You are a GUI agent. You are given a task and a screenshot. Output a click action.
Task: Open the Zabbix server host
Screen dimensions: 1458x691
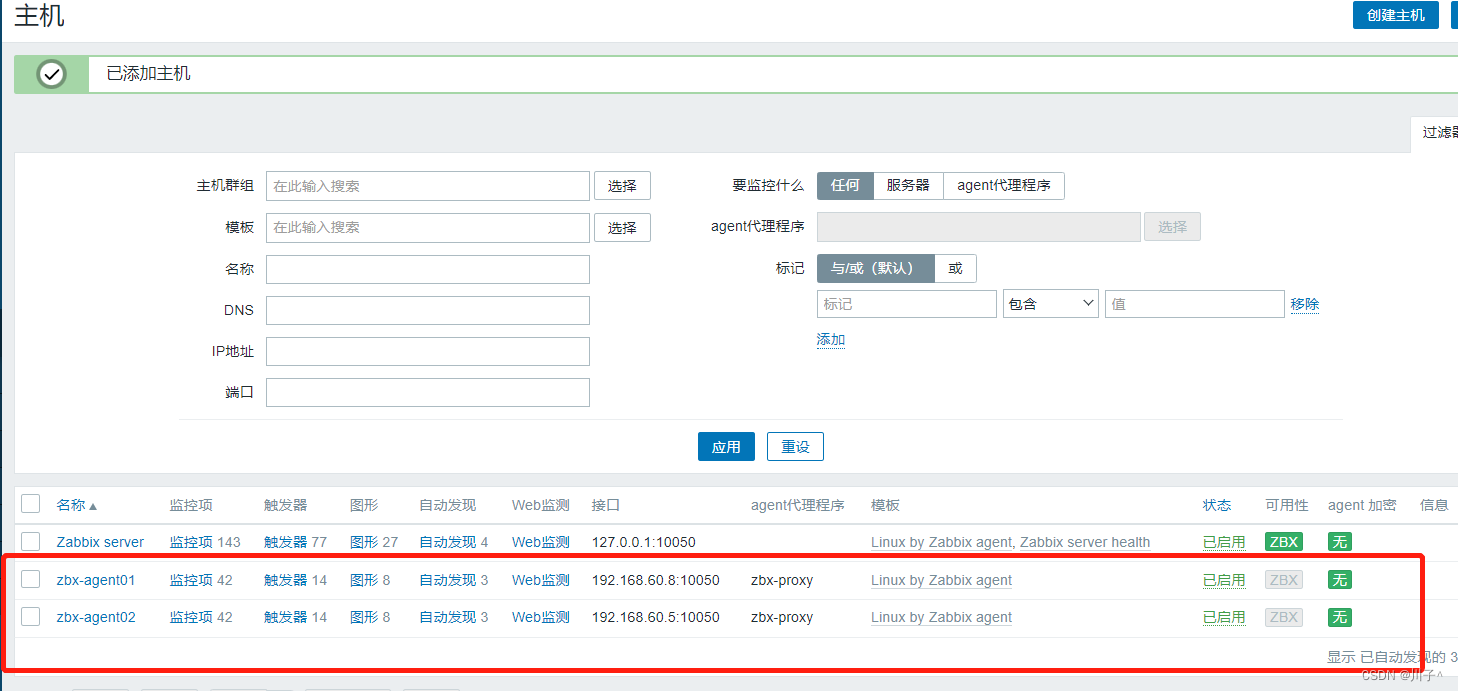coord(100,542)
